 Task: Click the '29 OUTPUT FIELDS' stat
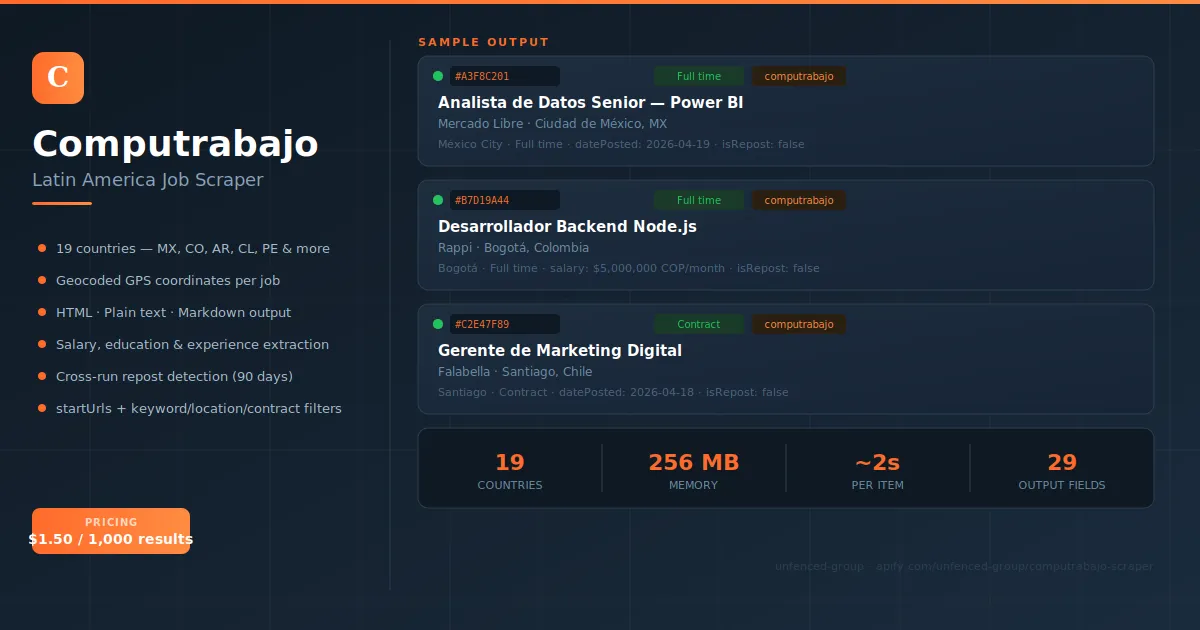coord(1062,471)
